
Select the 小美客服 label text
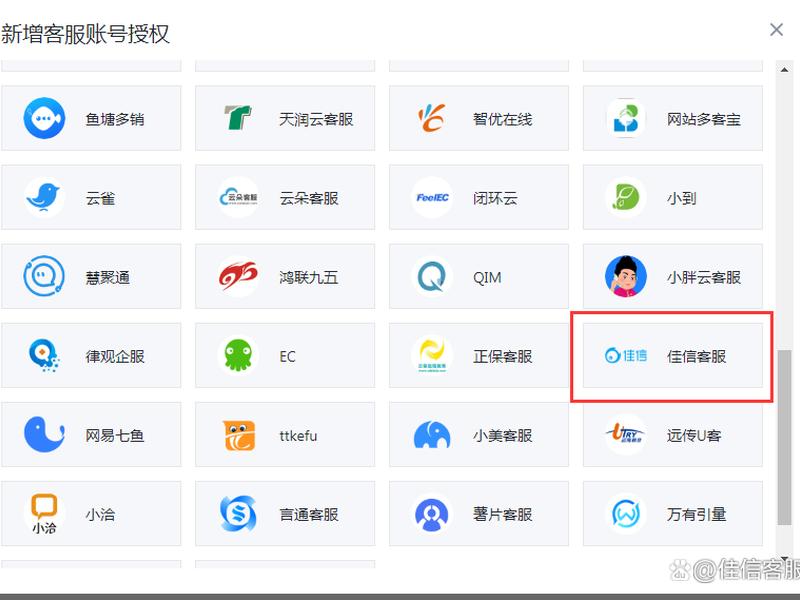click(503, 435)
